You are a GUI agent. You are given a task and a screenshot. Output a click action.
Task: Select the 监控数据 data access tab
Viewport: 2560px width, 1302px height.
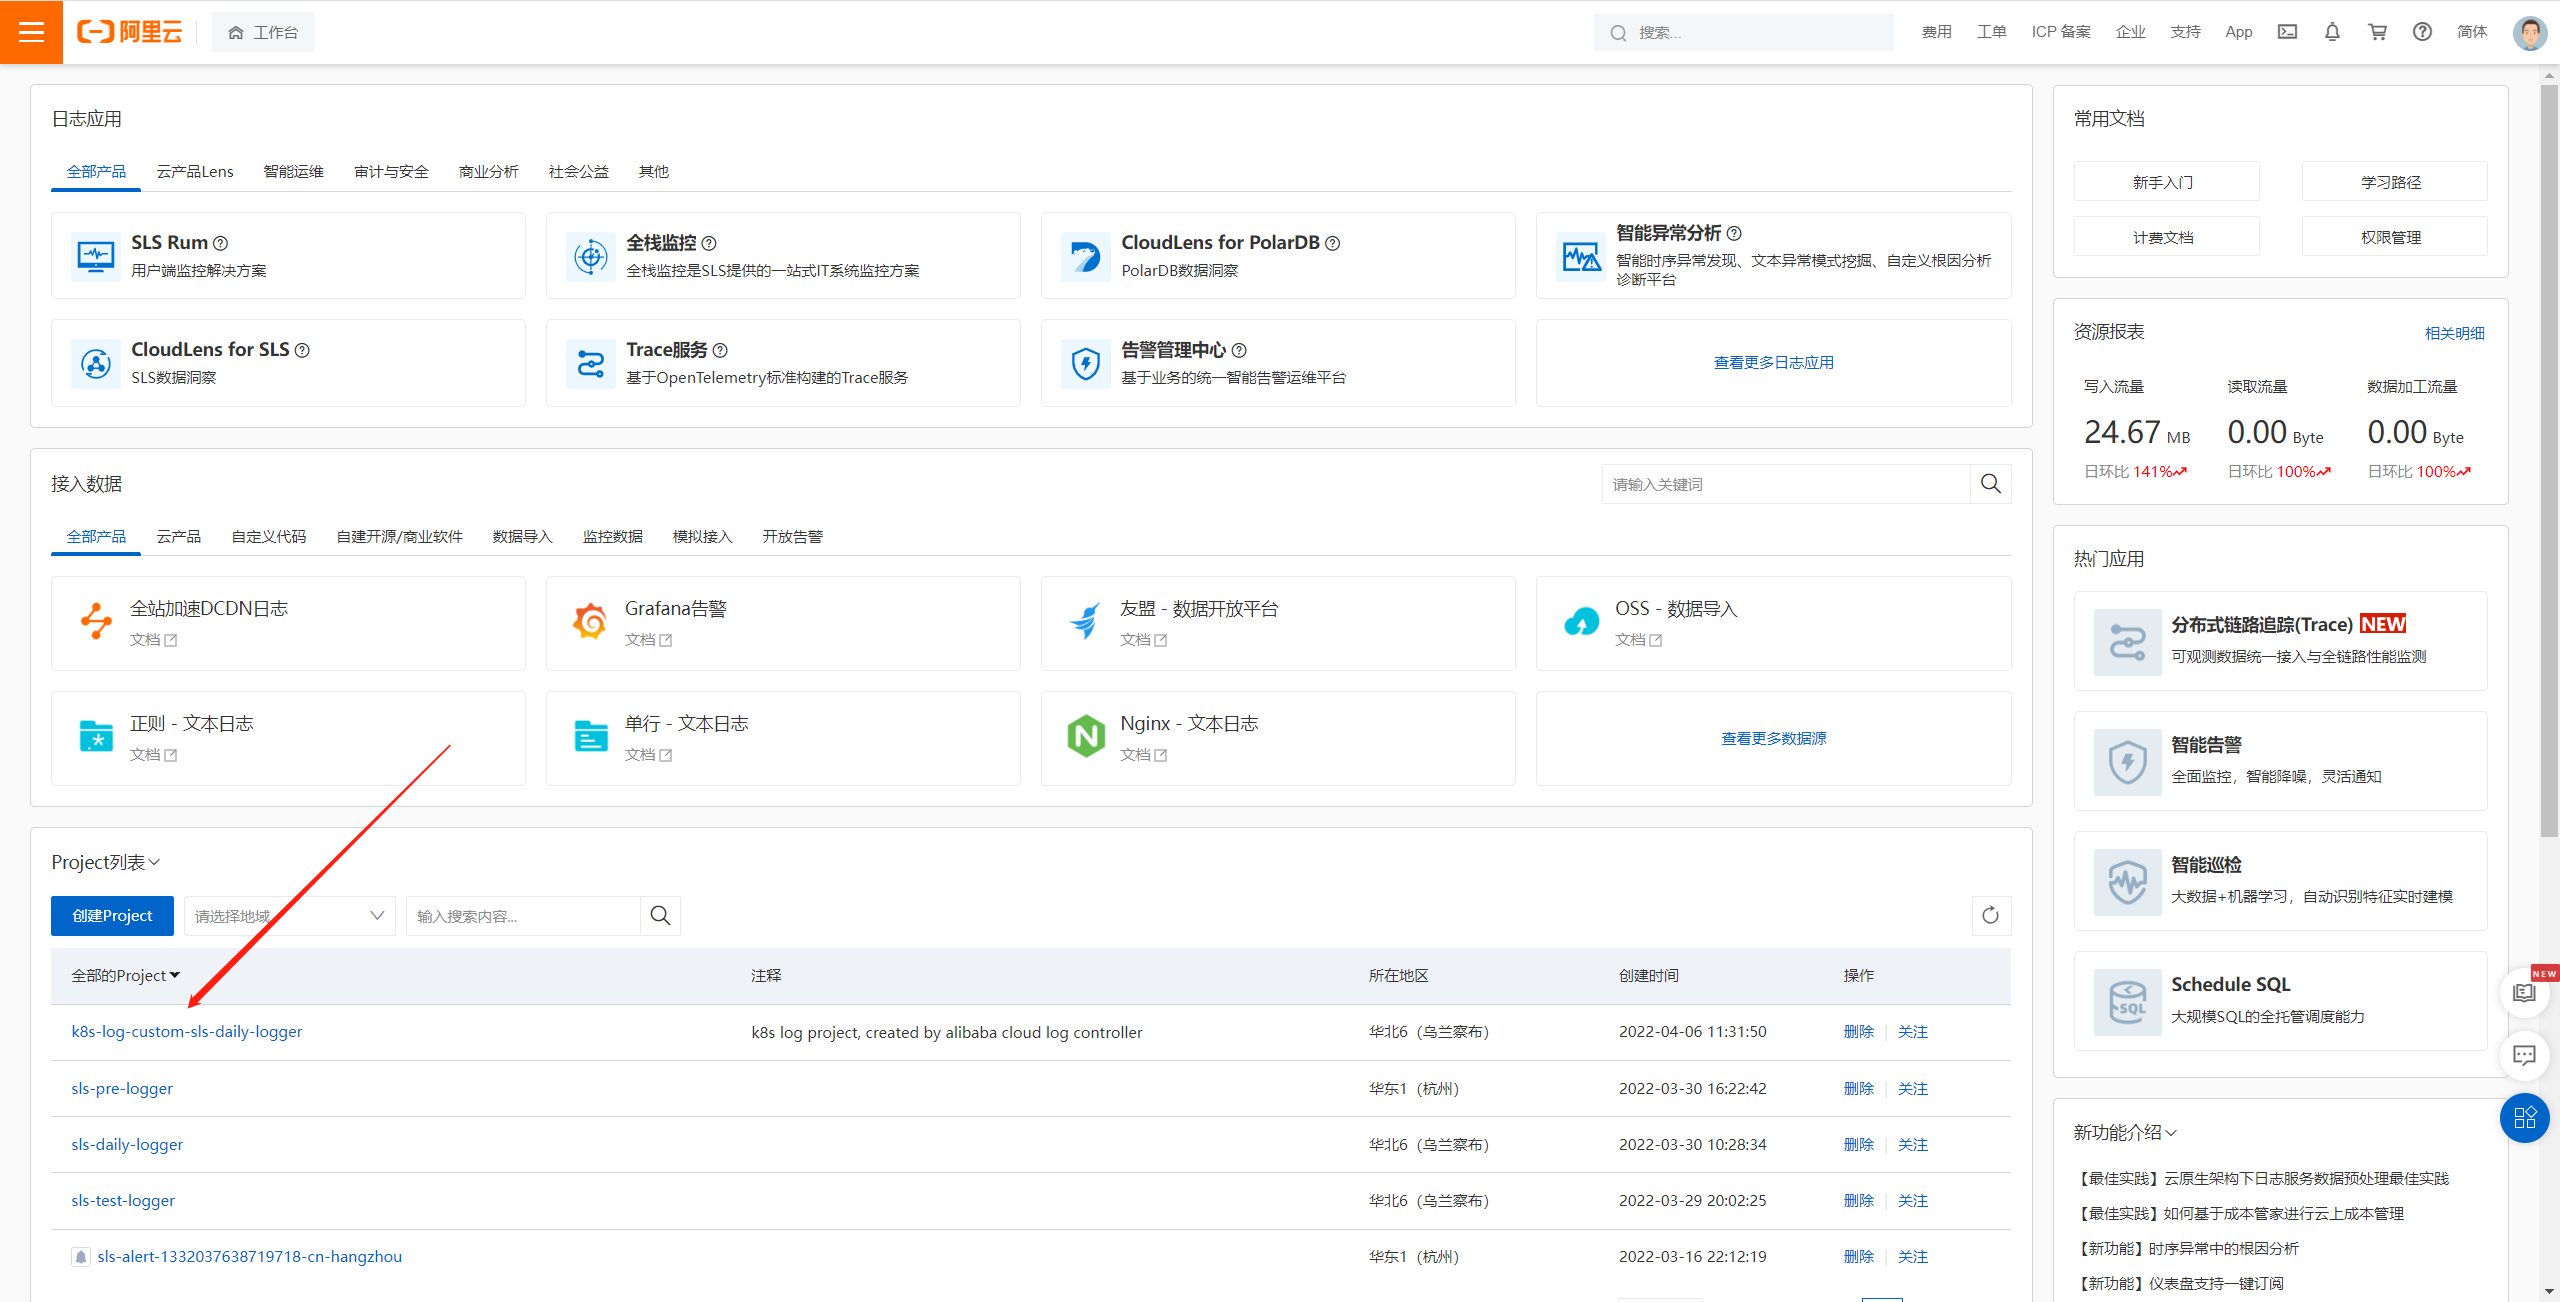point(612,537)
